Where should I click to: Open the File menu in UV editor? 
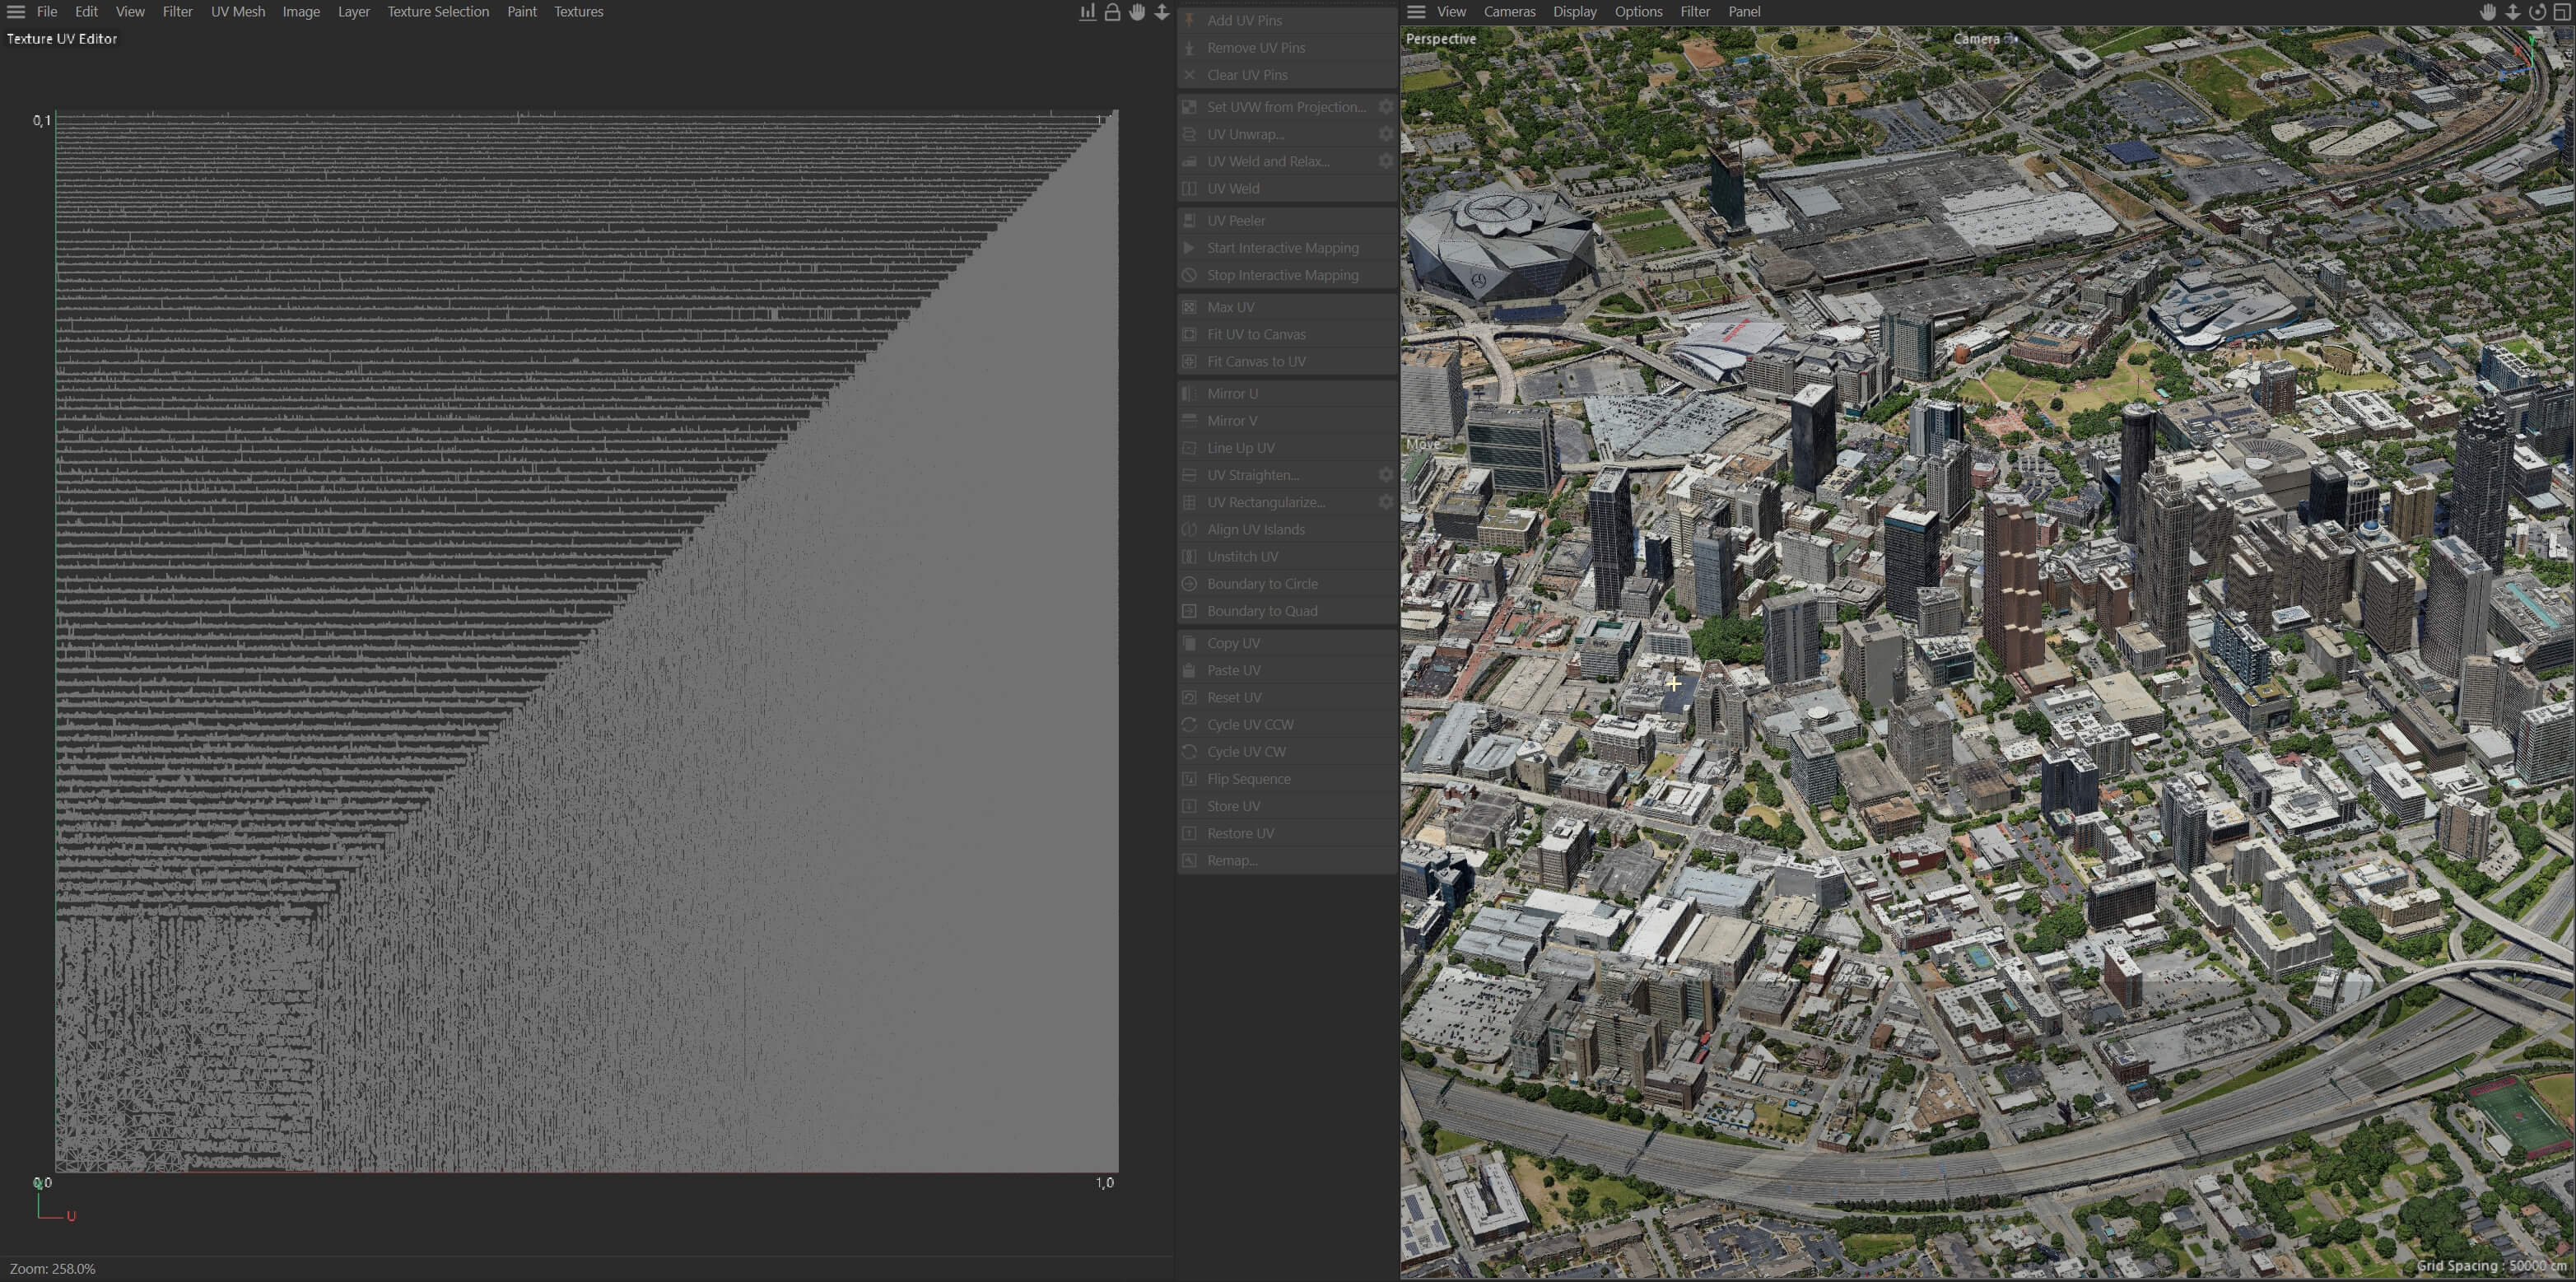(x=47, y=12)
